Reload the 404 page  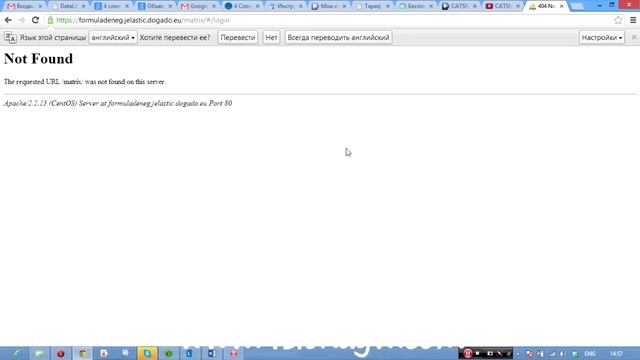36,20
